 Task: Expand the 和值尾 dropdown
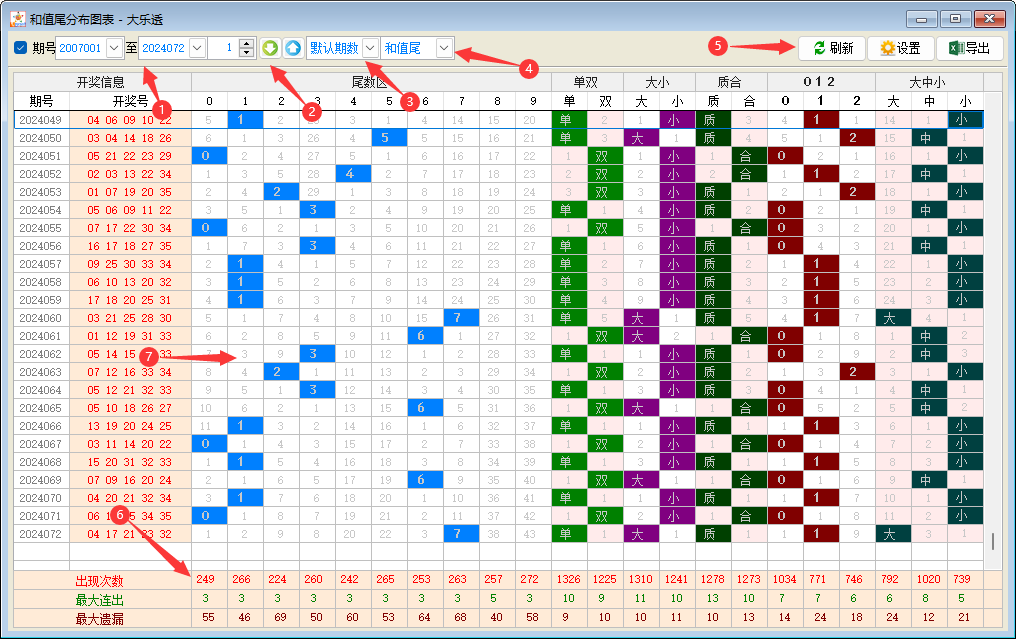(444, 48)
